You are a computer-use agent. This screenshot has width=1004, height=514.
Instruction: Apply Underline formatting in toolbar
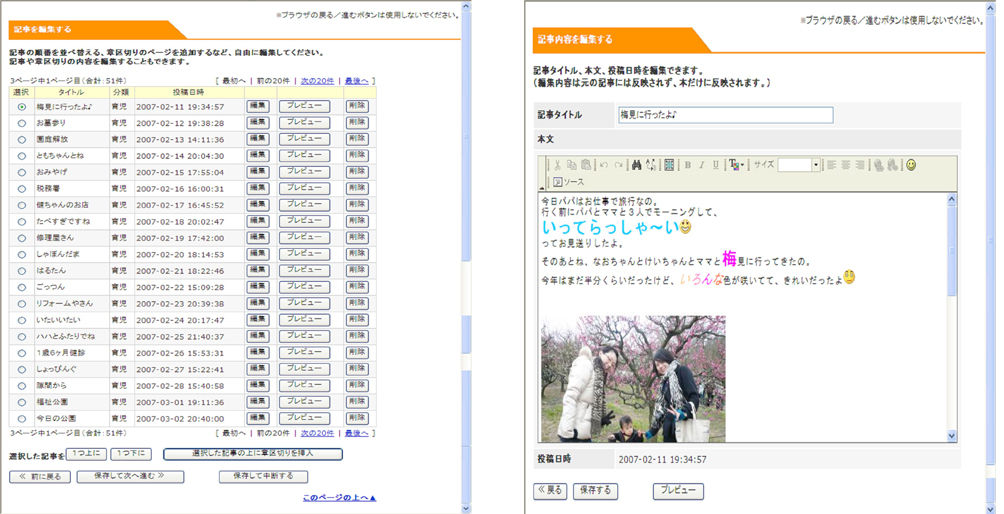tap(716, 165)
